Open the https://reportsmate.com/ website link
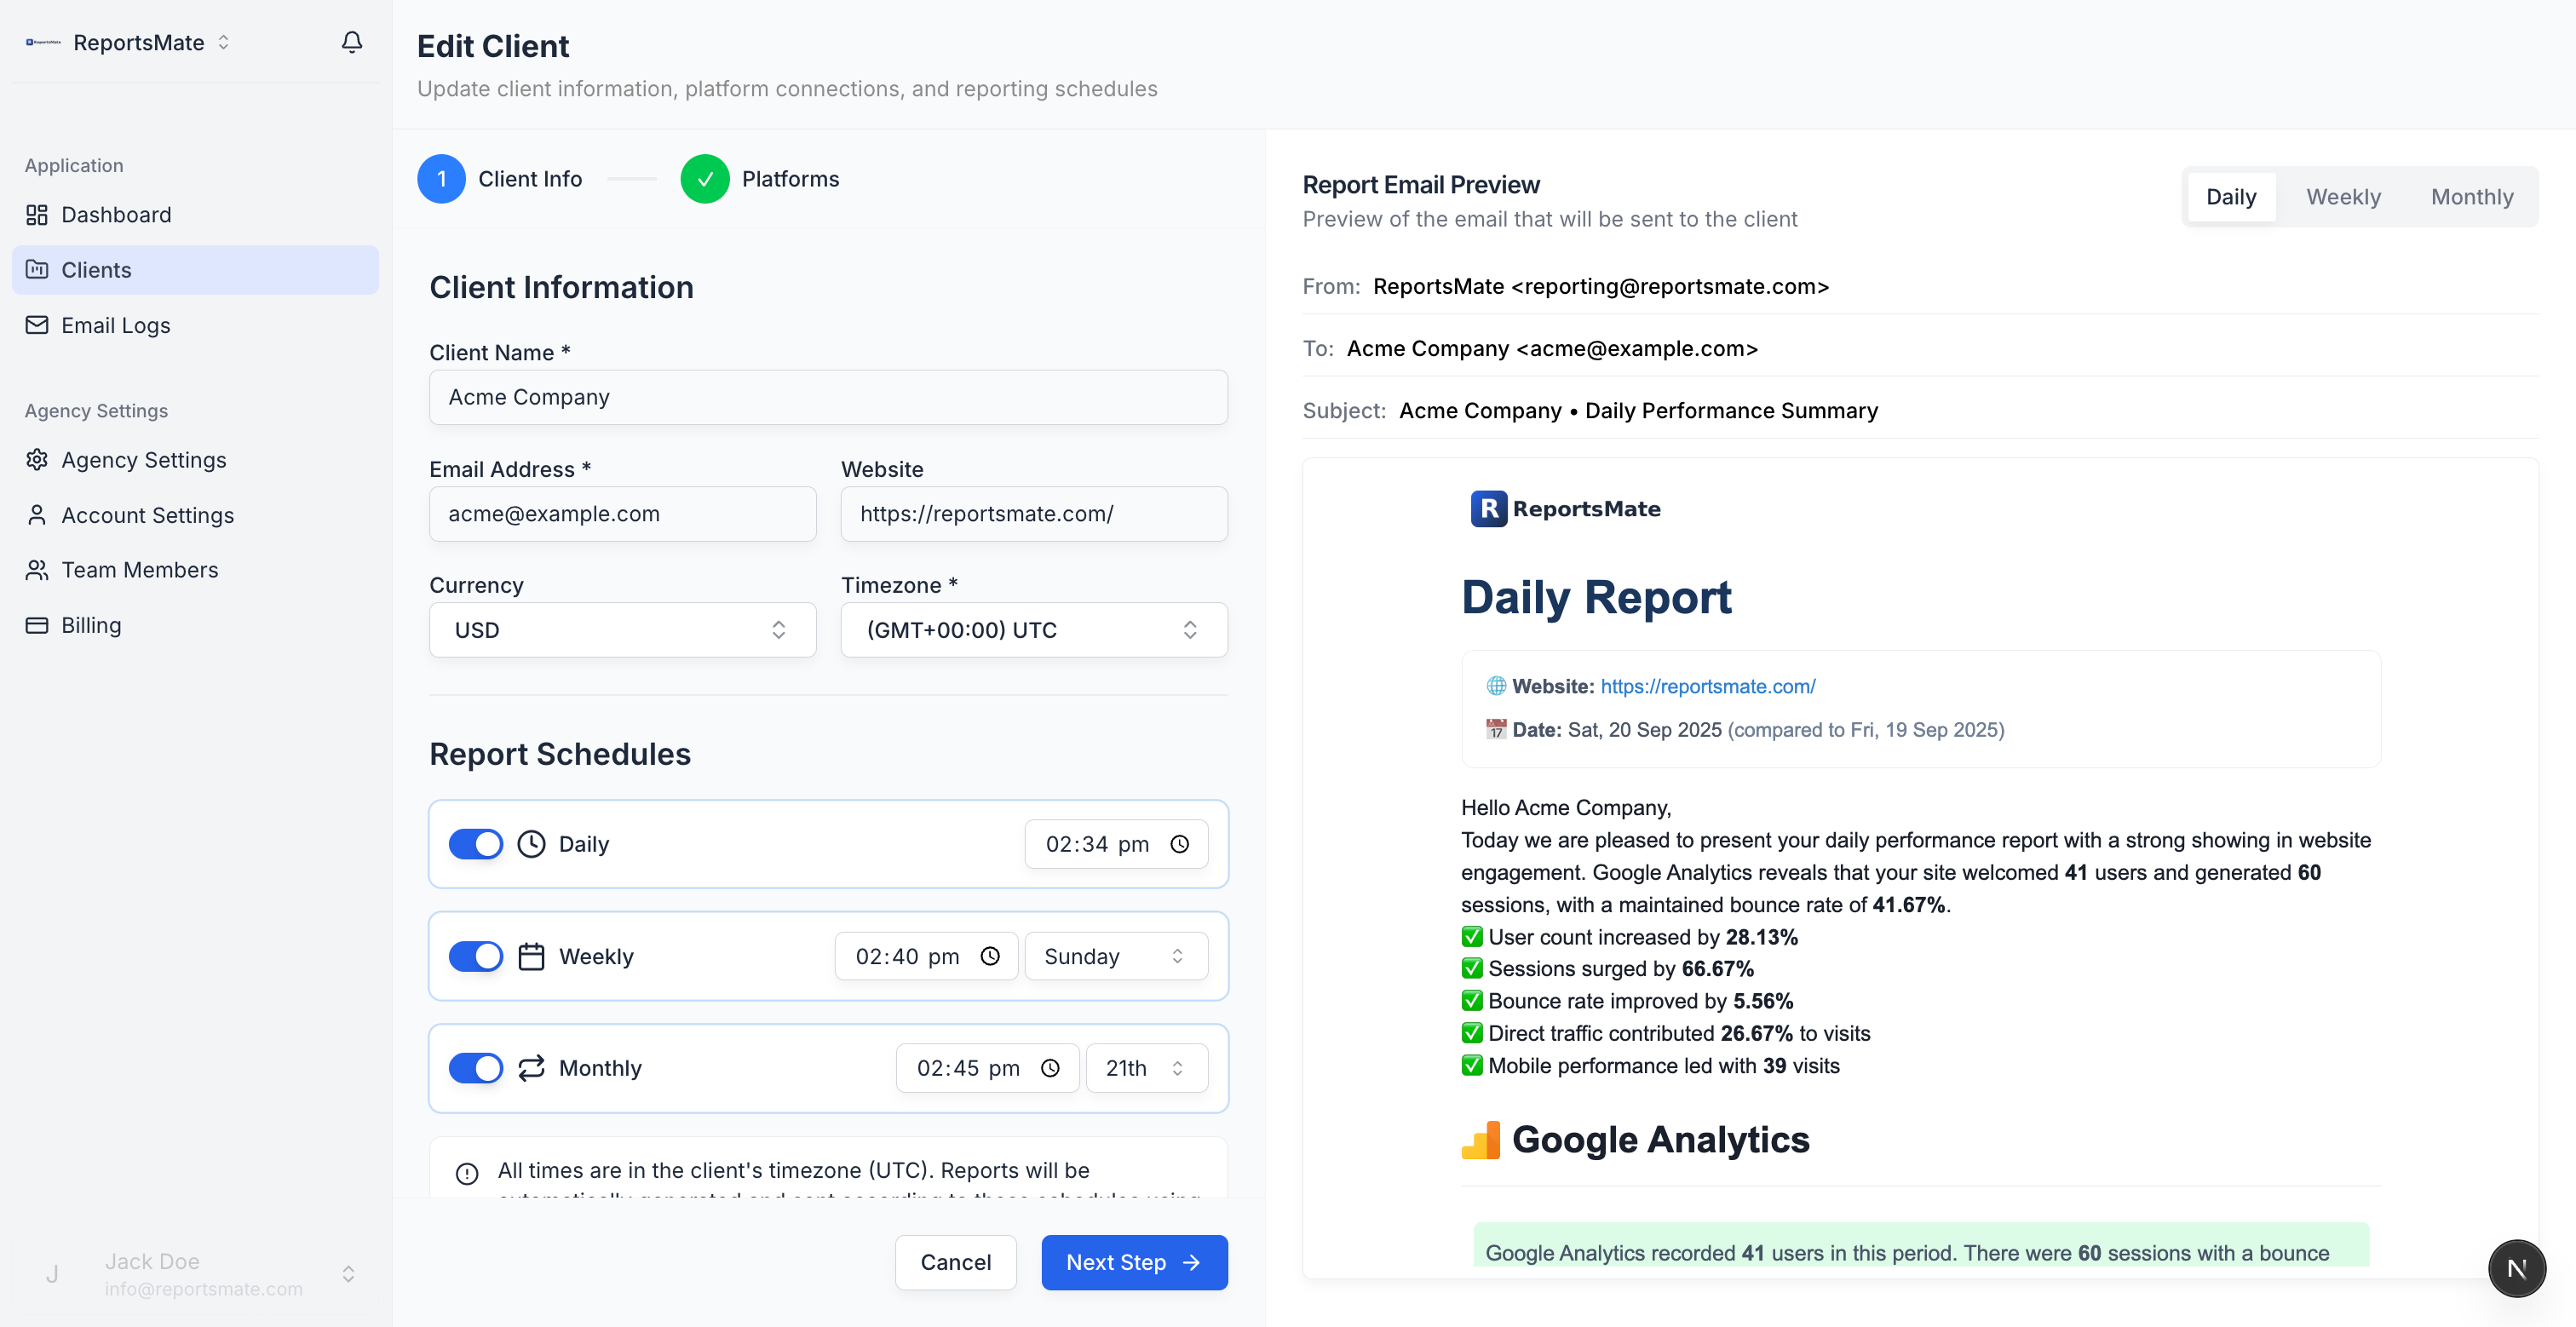The height and width of the screenshot is (1327, 2576). pos(1708,686)
